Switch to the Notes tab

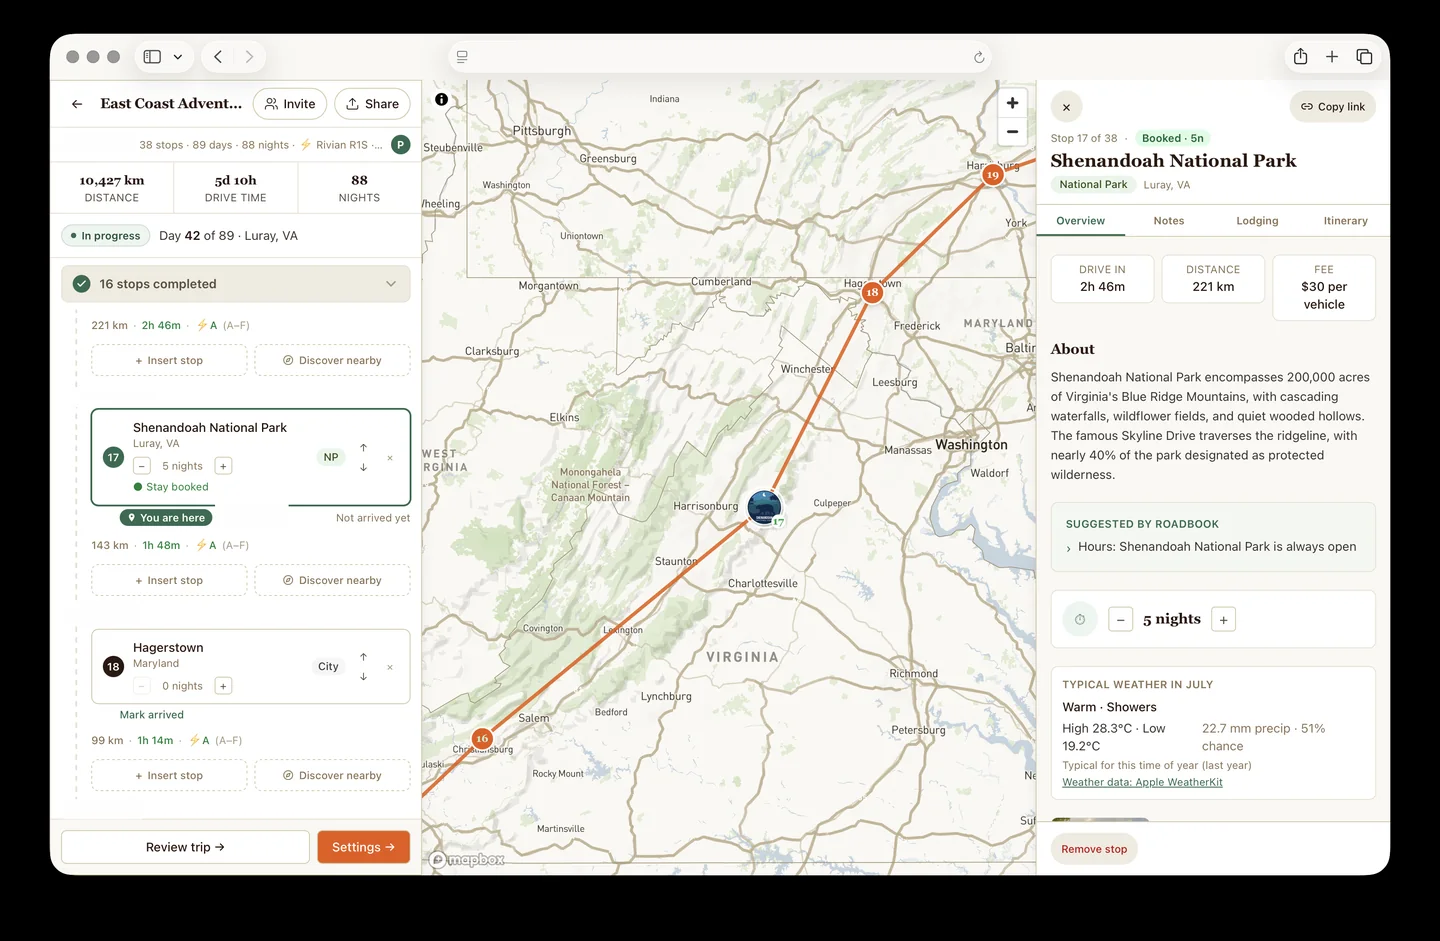(x=1168, y=221)
